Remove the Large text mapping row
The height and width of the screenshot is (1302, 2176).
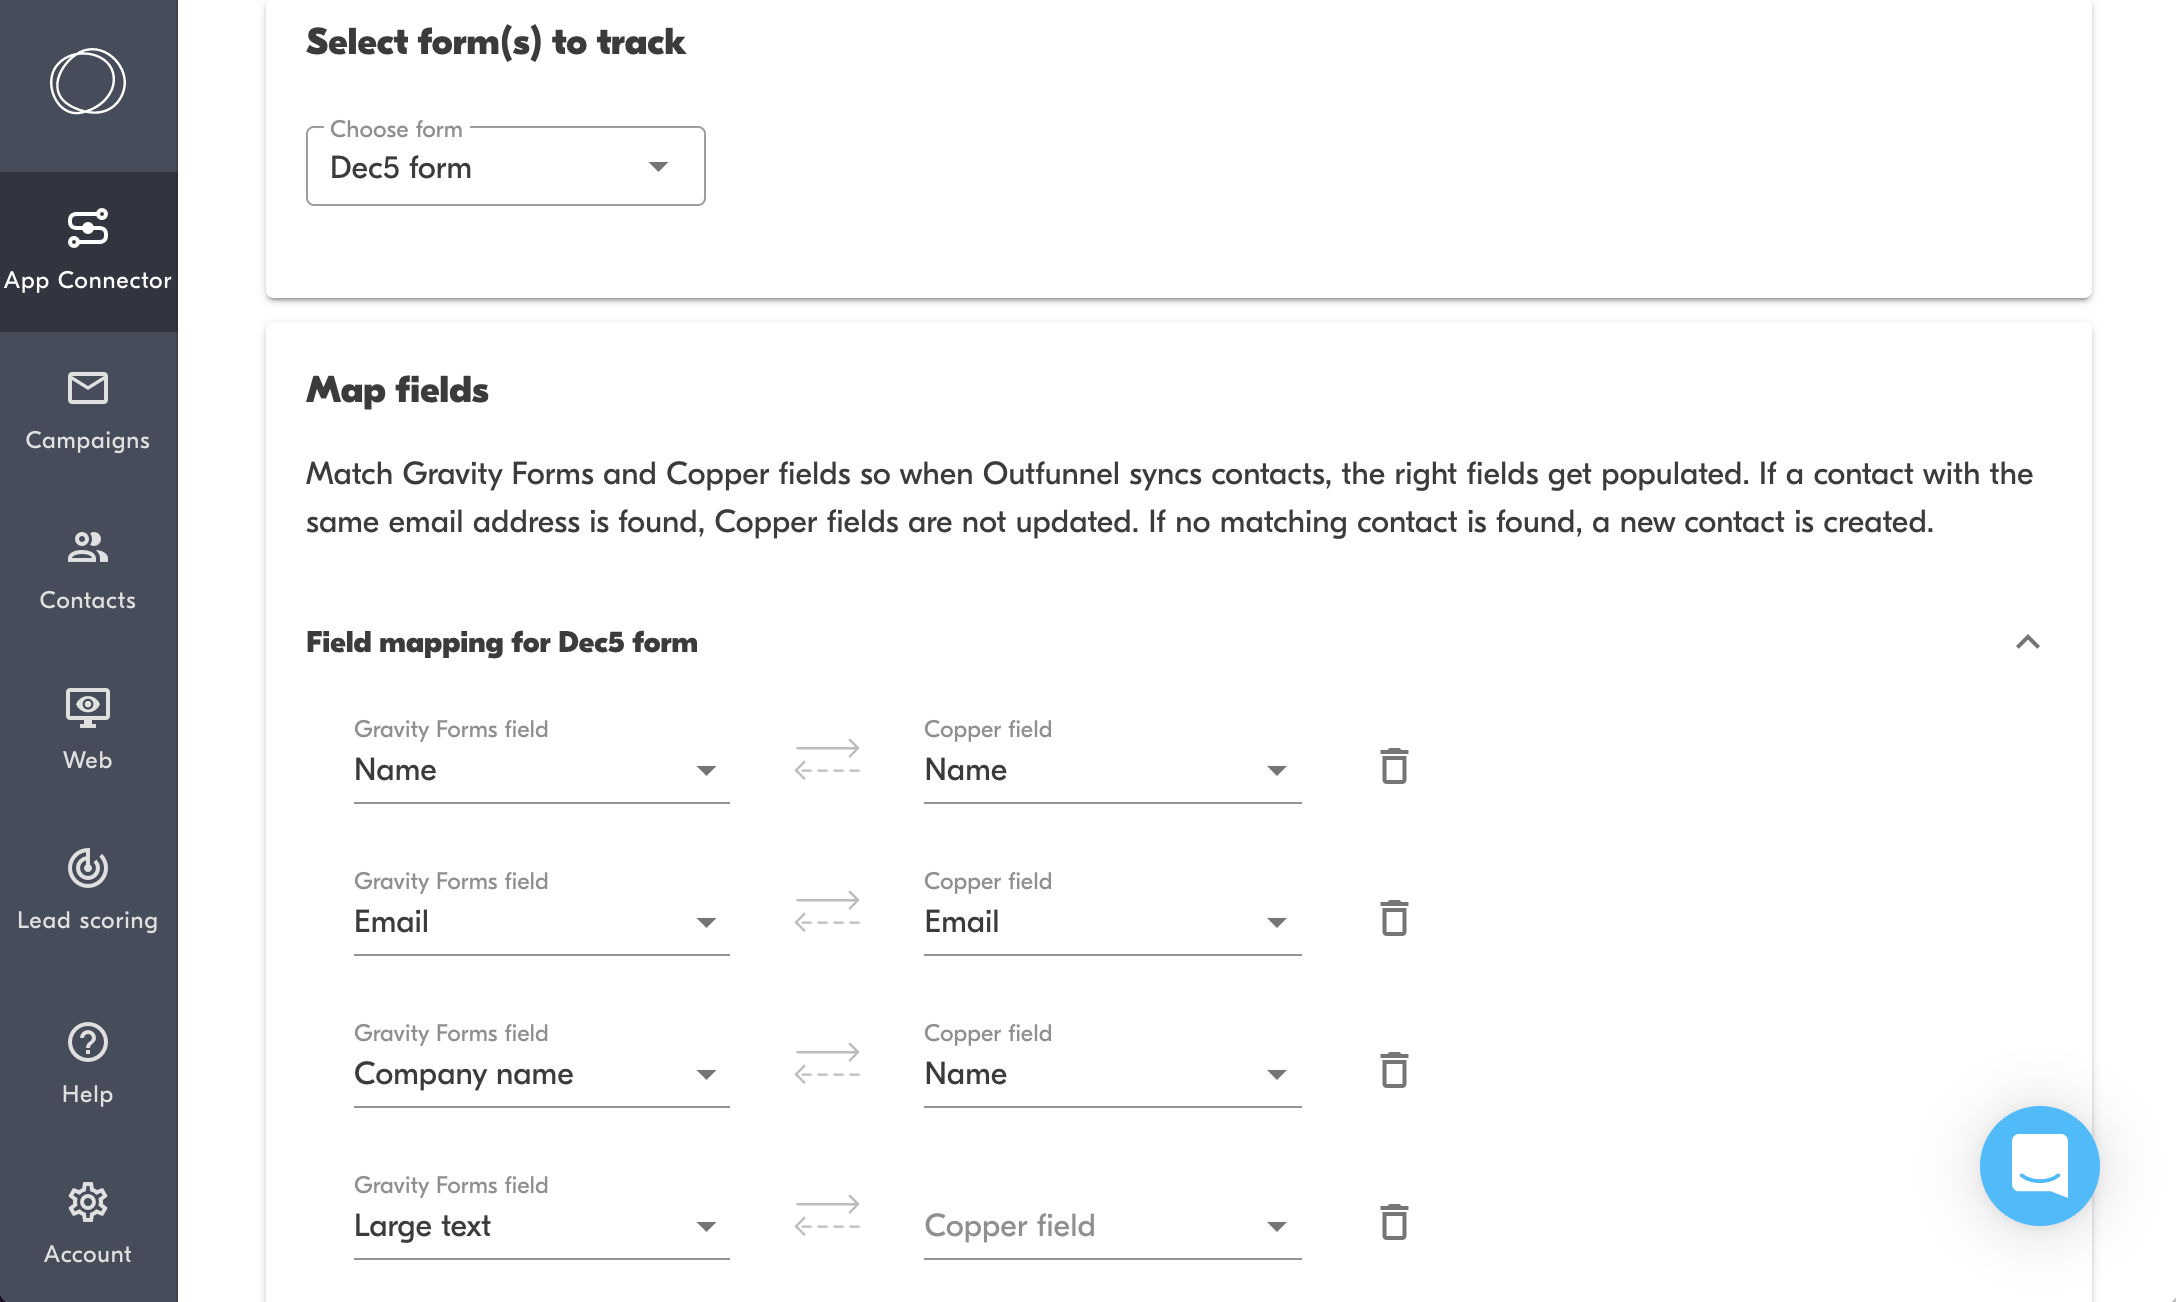point(1394,1223)
